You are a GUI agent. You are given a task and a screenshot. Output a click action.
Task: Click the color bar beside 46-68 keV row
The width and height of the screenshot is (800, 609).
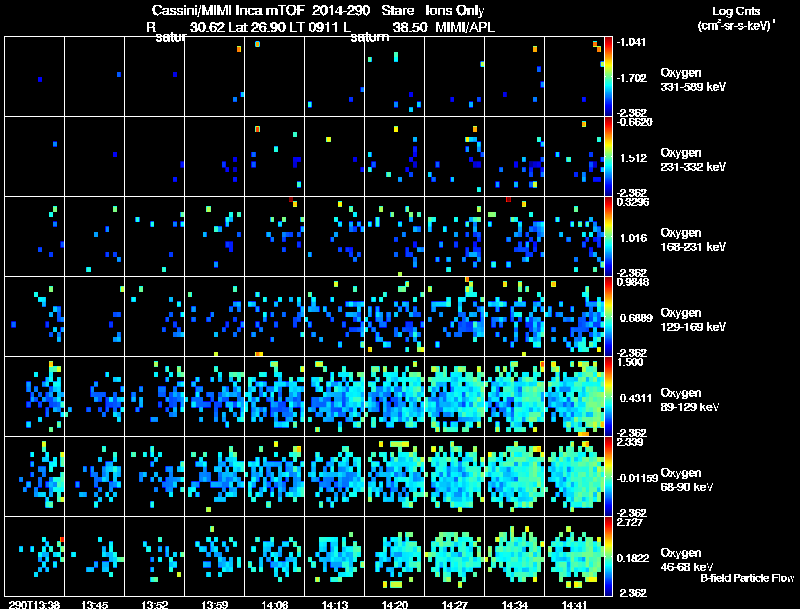point(608,556)
